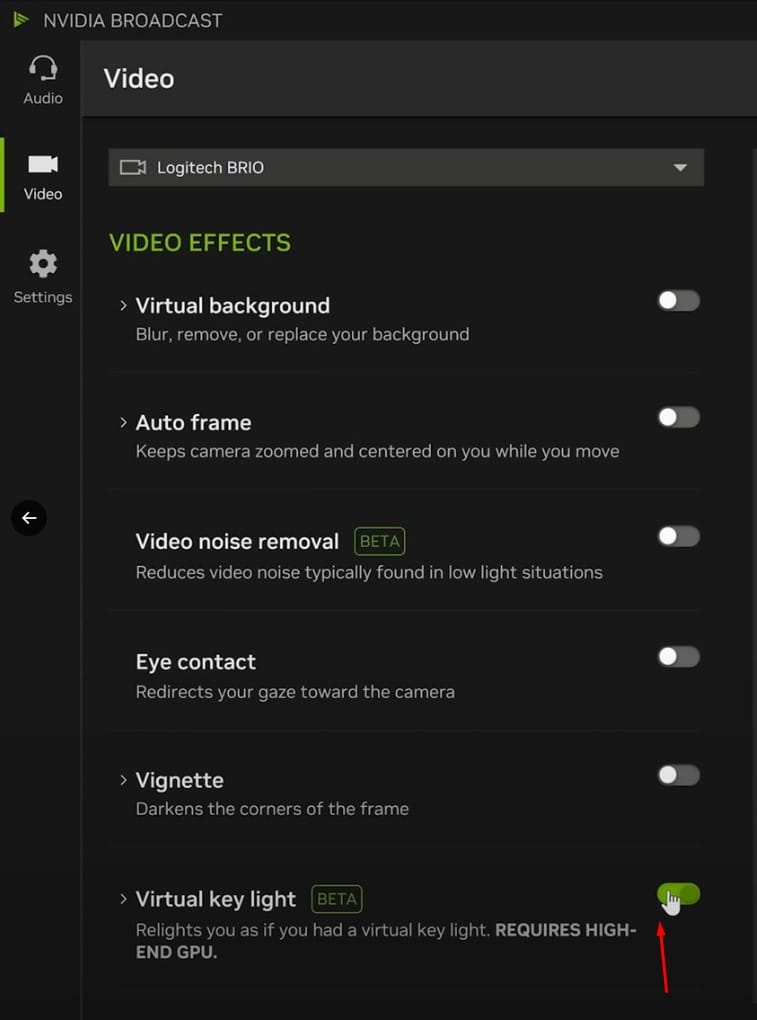Select the Video camera icon in the sidebar
This screenshot has width=757, height=1020.
point(42,164)
